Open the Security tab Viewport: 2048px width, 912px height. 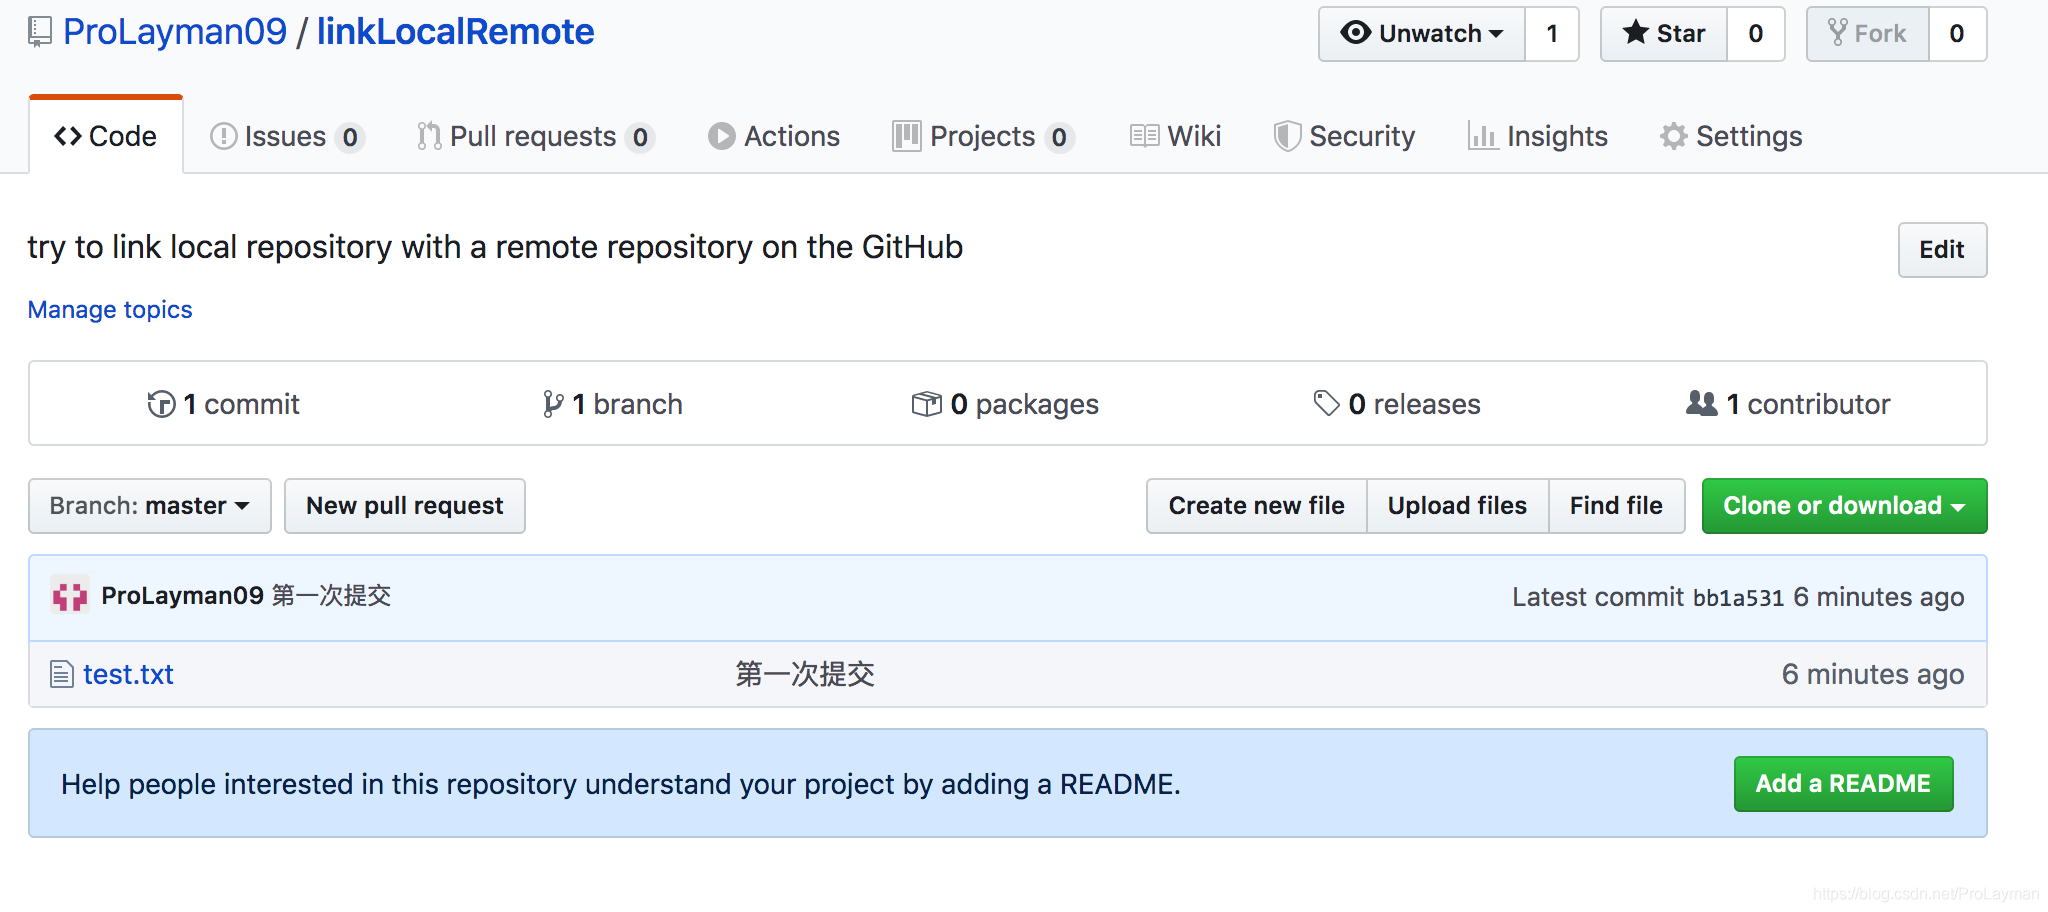point(1344,136)
